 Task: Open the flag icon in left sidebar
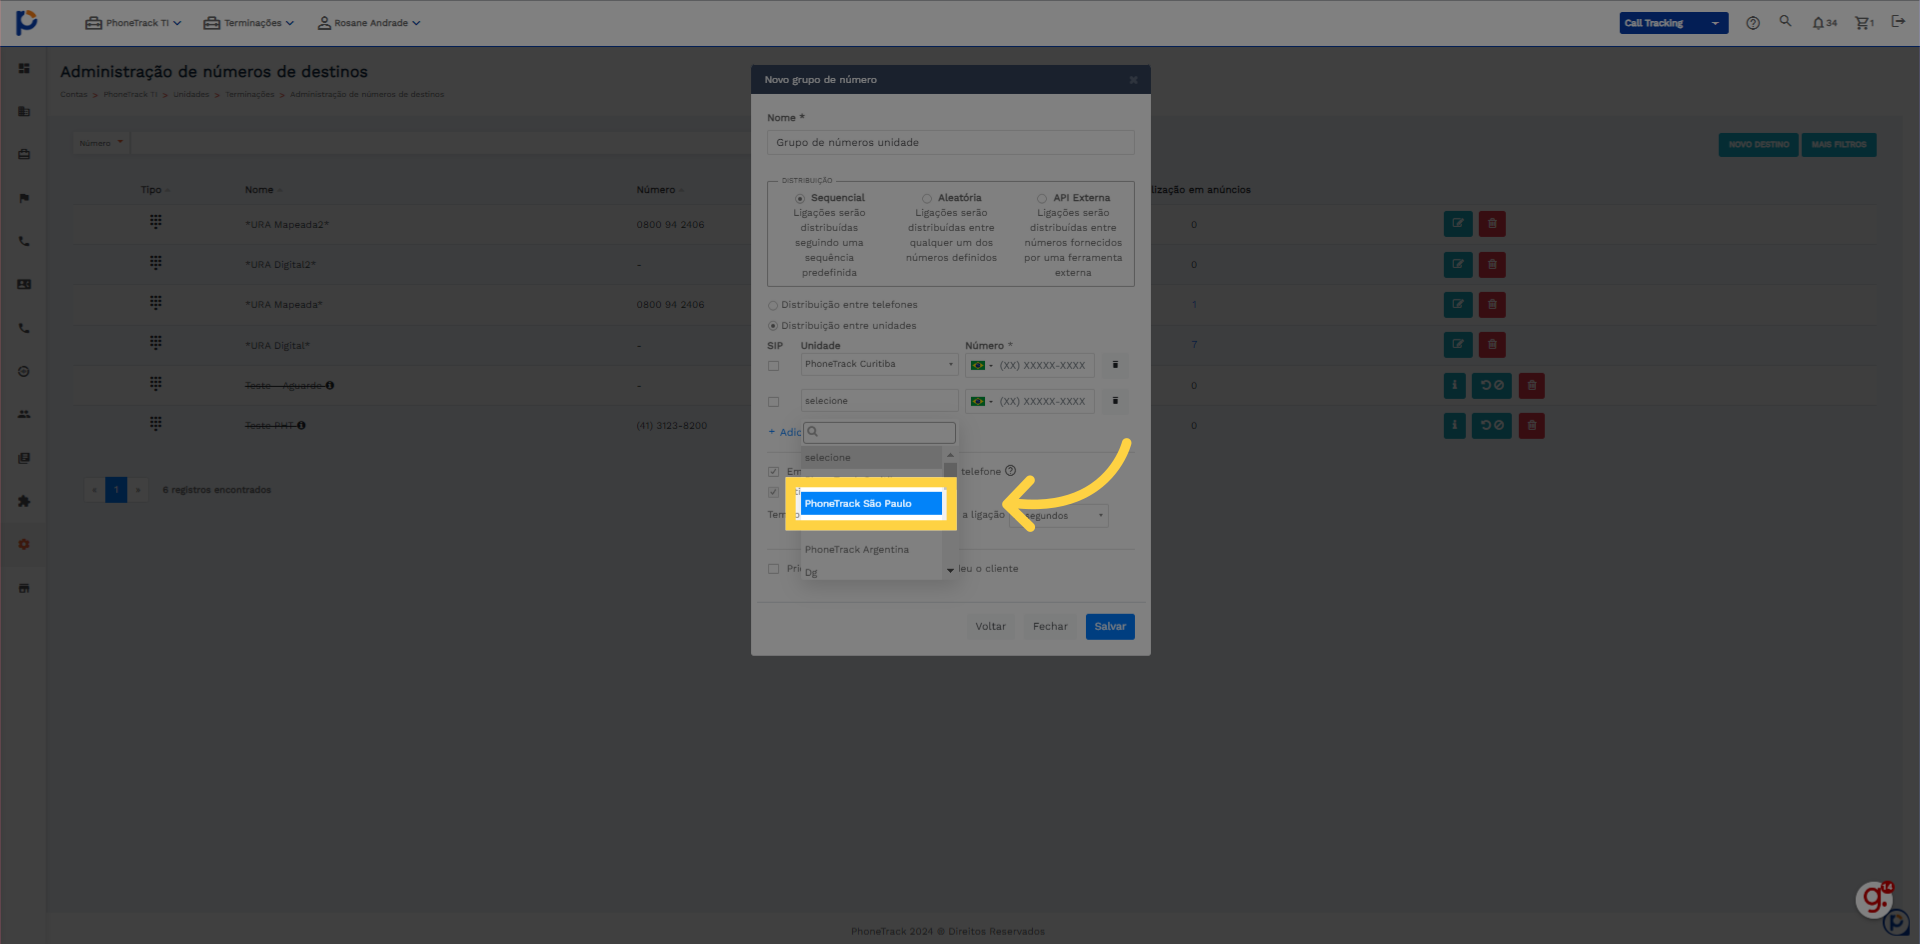click(24, 198)
